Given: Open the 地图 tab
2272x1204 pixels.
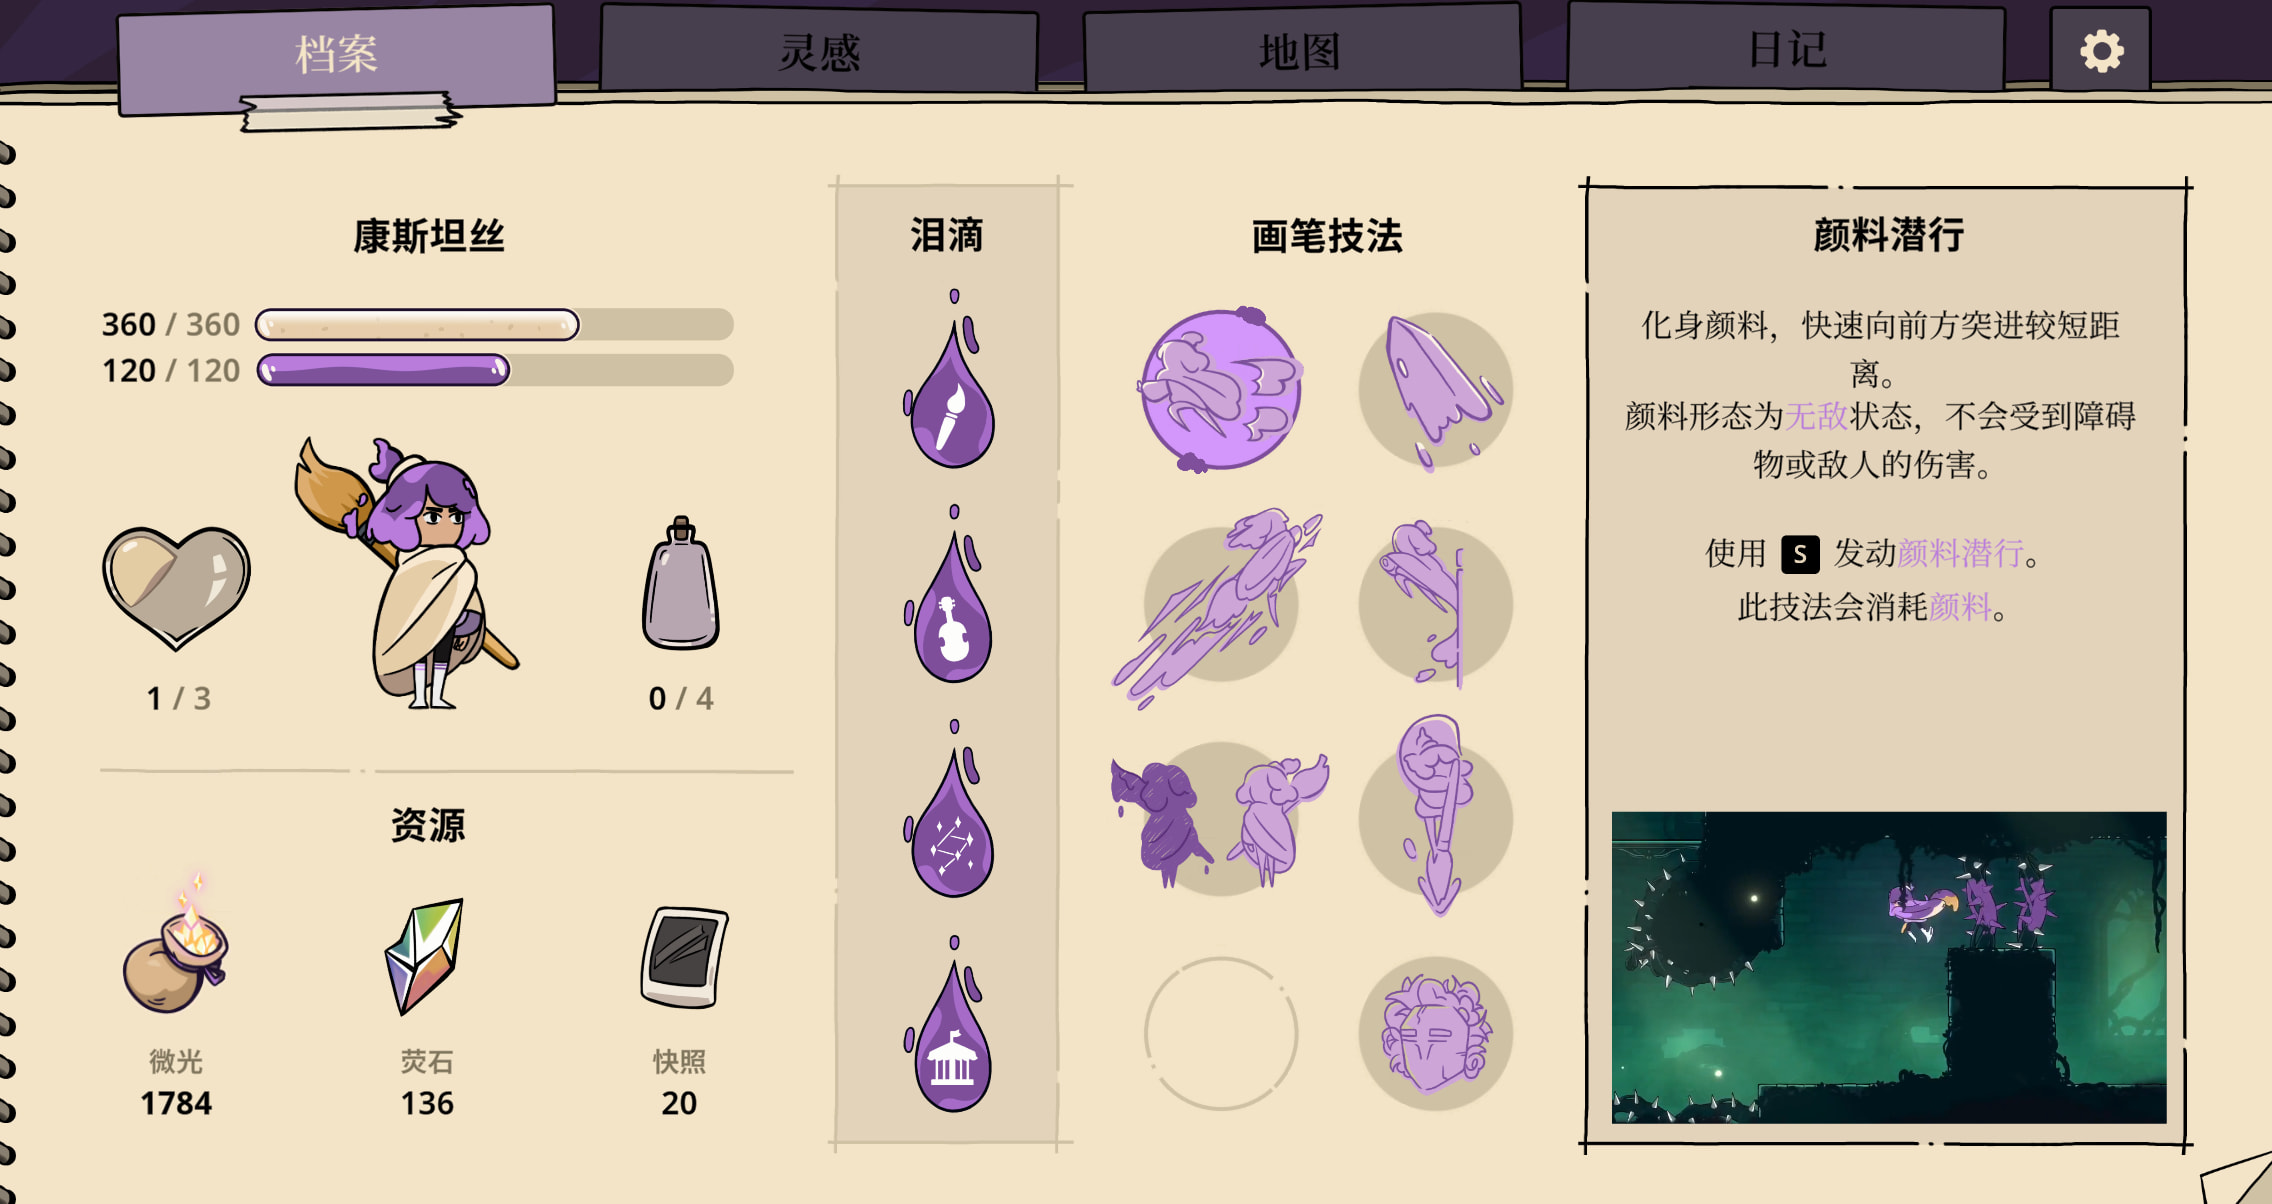Looking at the screenshot, I should [1301, 50].
